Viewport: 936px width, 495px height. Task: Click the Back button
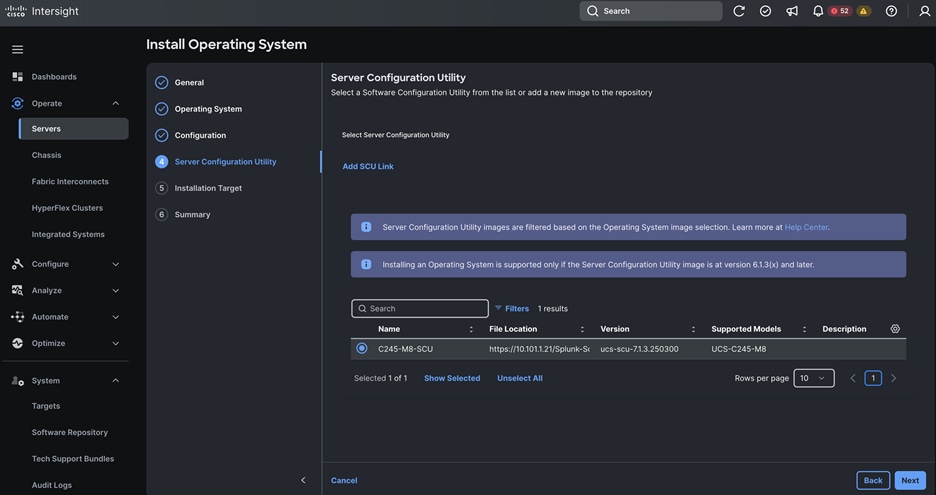[873, 480]
